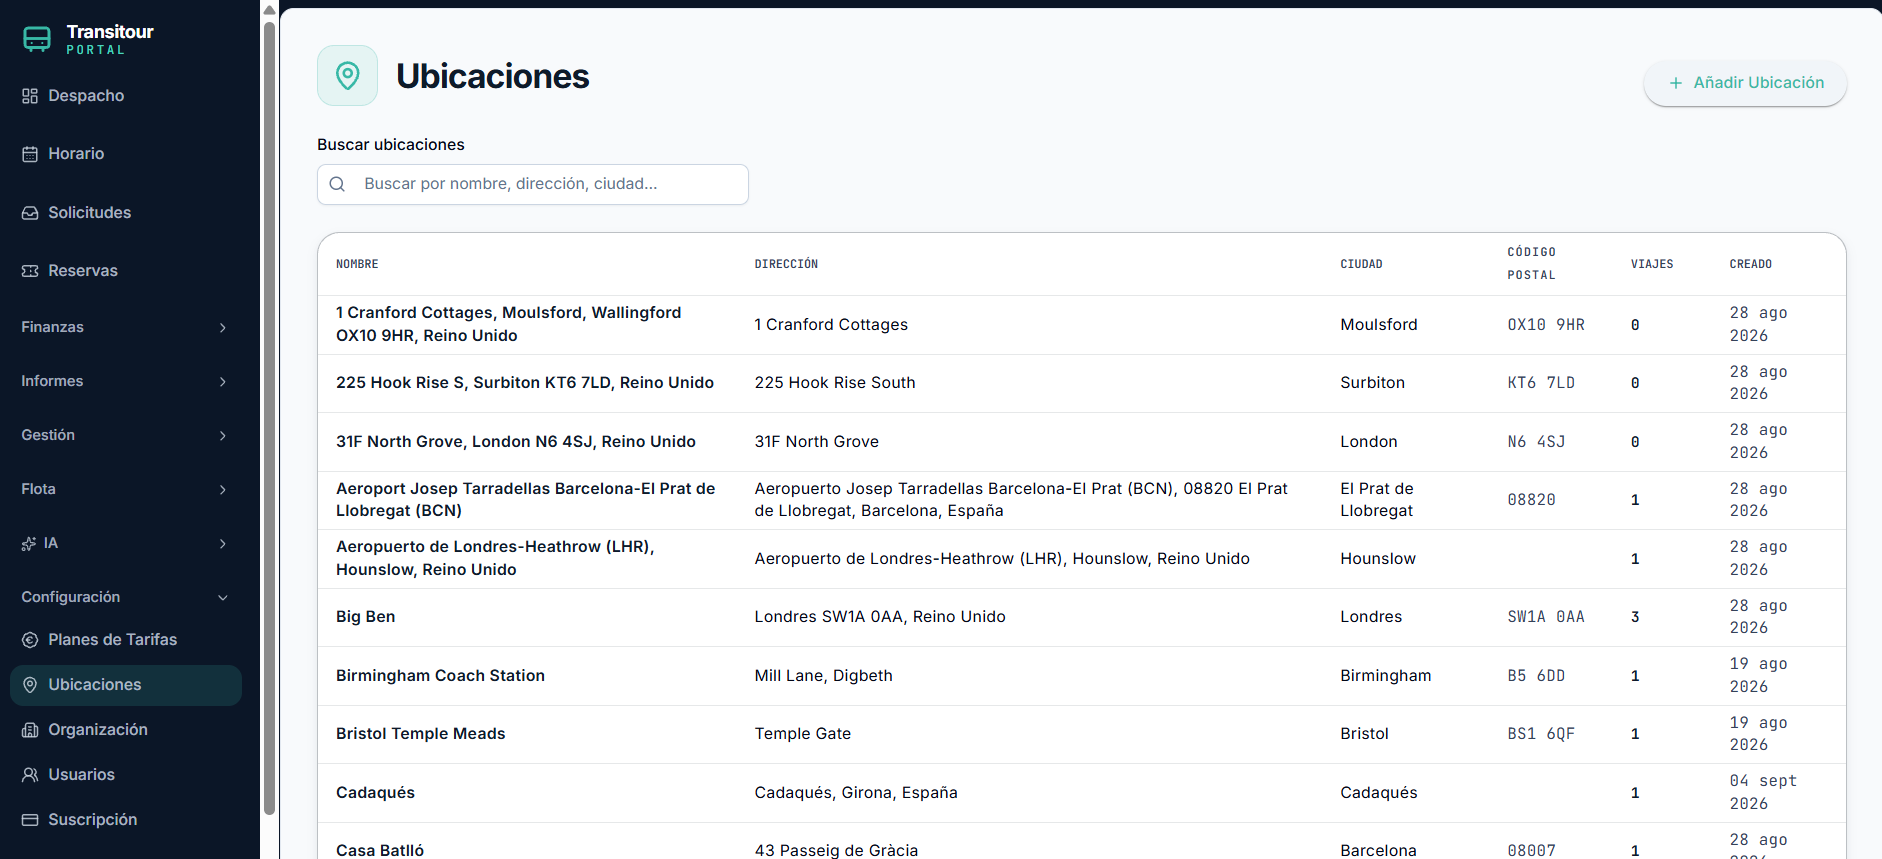
Task: Expand the Gestión menu chevron
Action: (222, 435)
